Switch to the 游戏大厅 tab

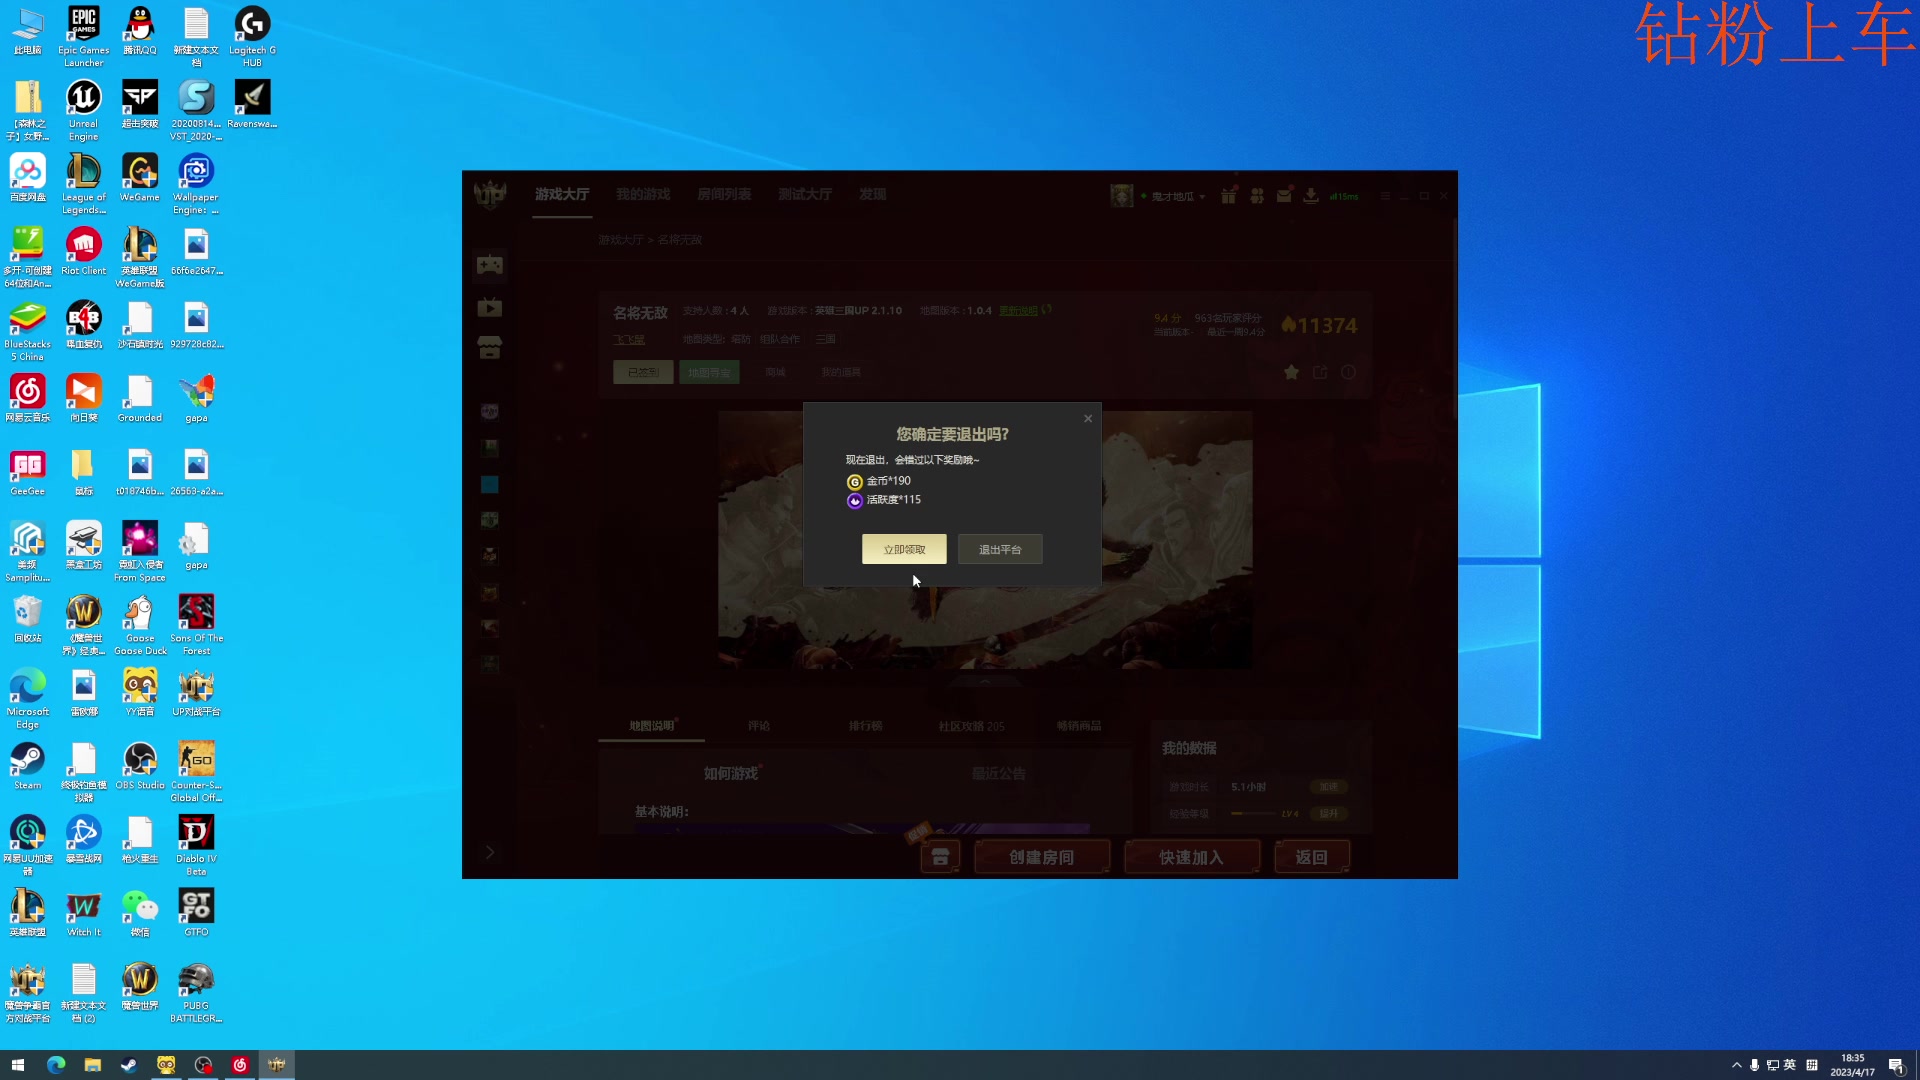coord(562,194)
